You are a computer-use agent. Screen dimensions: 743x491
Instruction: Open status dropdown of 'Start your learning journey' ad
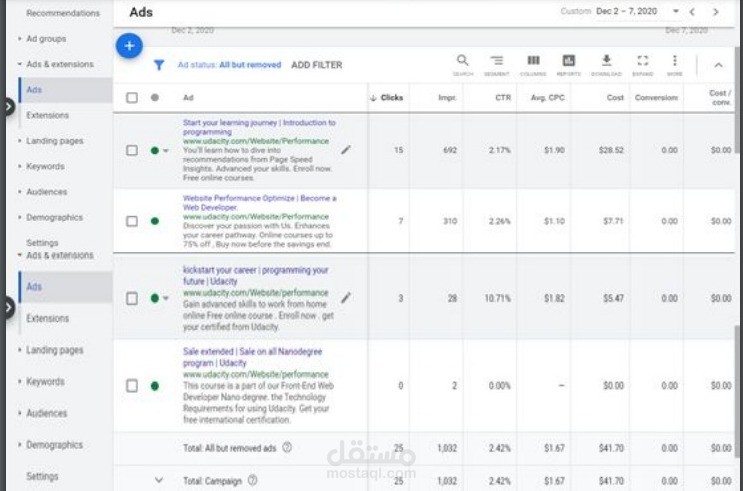(x=166, y=151)
